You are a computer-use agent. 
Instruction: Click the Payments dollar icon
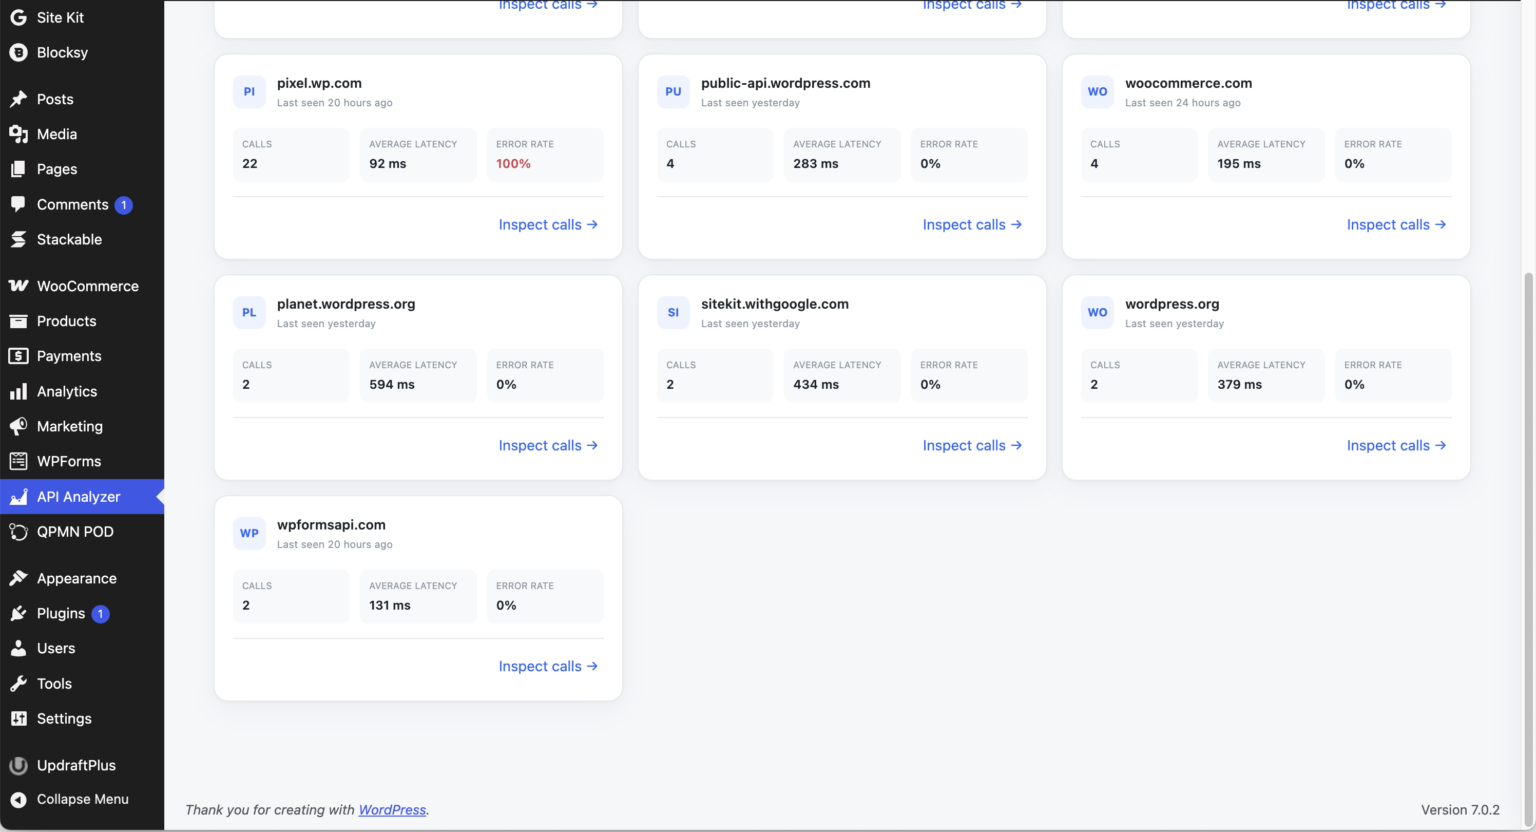(18, 356)
